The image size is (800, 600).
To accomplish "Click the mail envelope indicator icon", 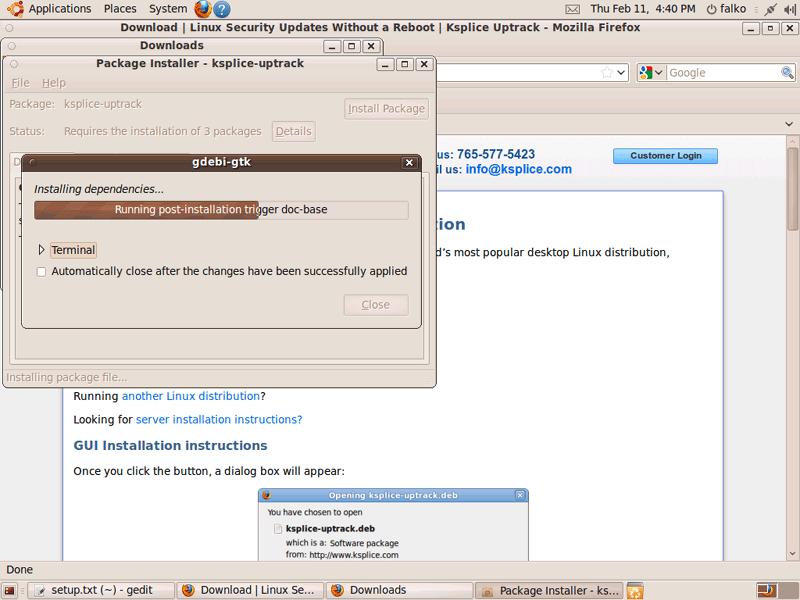I will (572, 9).
